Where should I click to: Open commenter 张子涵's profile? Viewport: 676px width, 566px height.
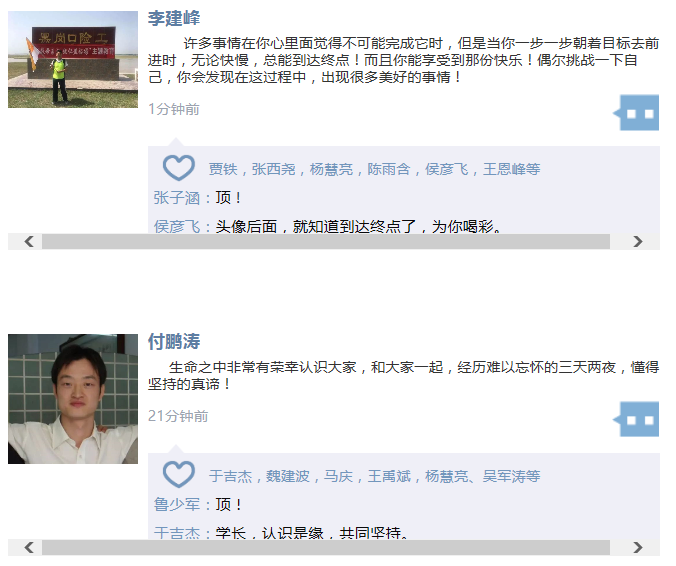point(177,198)
